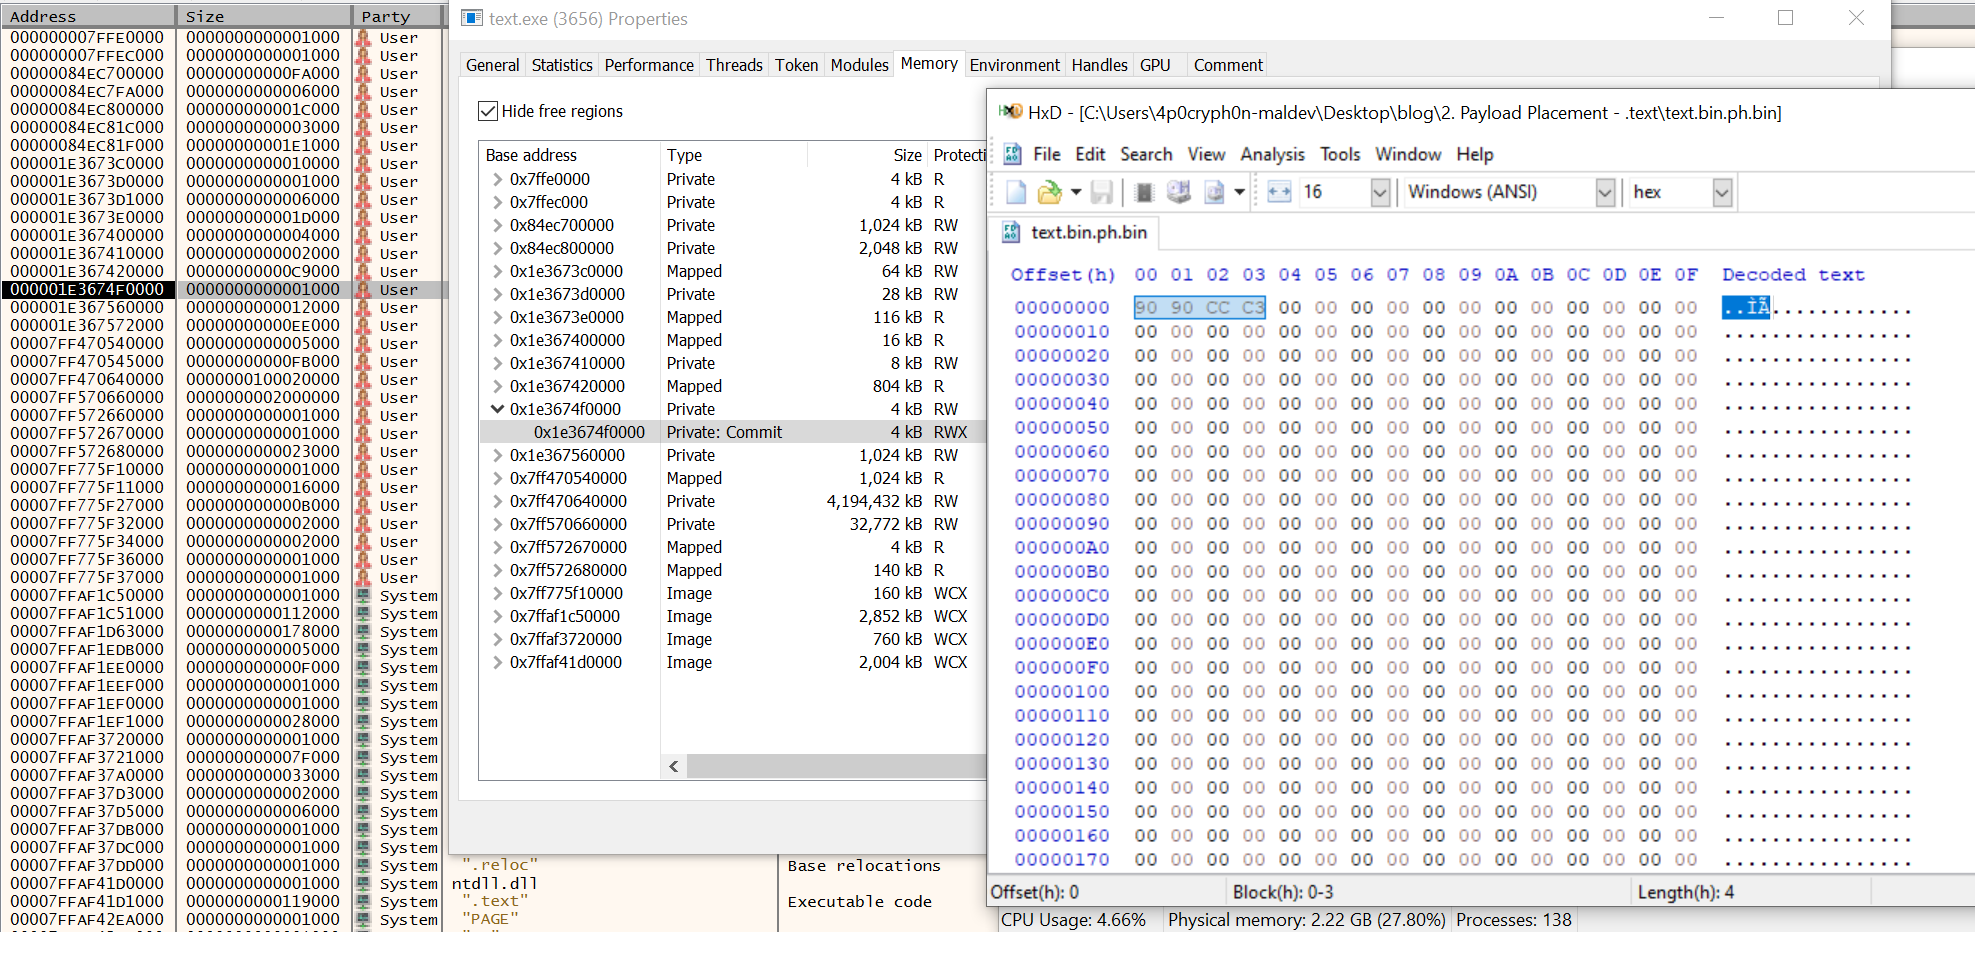Click the User icon in the 000001E3674F0000 row
Screen dimensions: 1975x960
[x=362, y=290]
